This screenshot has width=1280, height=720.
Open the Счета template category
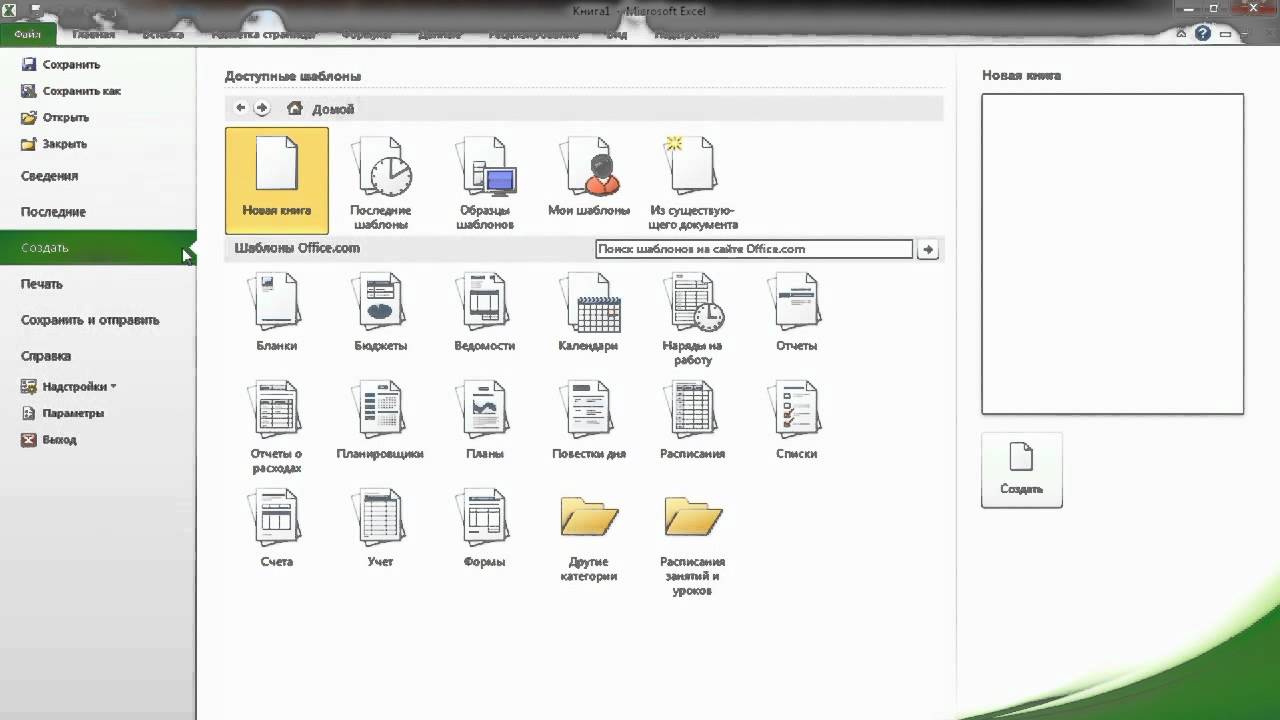click(277, 528)
